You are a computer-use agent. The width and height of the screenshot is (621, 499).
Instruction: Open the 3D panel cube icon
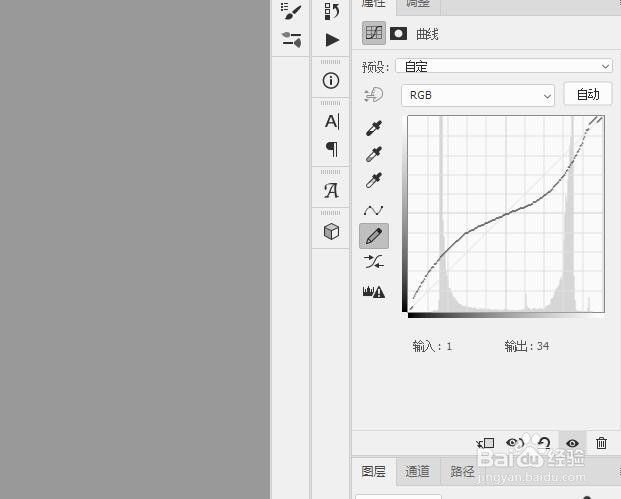pyautogui.click(x=331, y=231)
